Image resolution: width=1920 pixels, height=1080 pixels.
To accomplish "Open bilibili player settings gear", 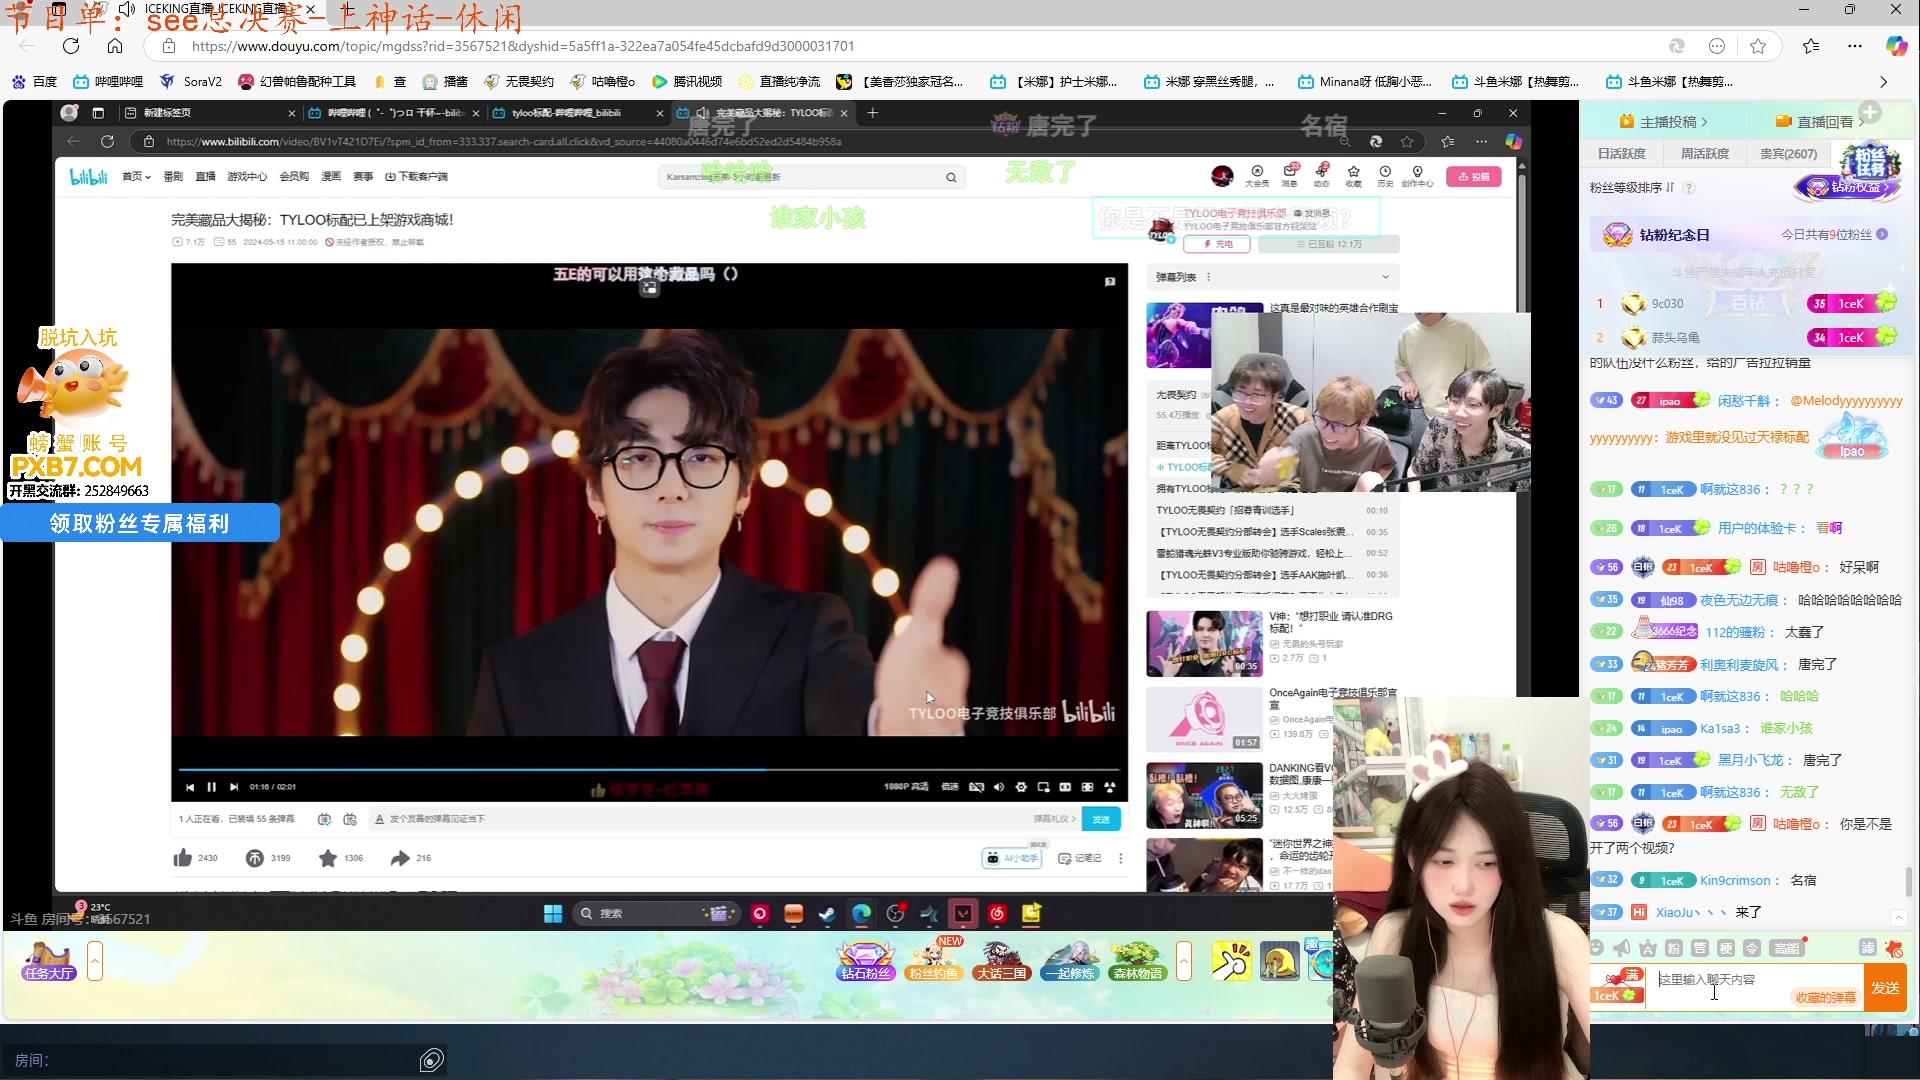I will pyautogui.click(x=1021, y=787).
